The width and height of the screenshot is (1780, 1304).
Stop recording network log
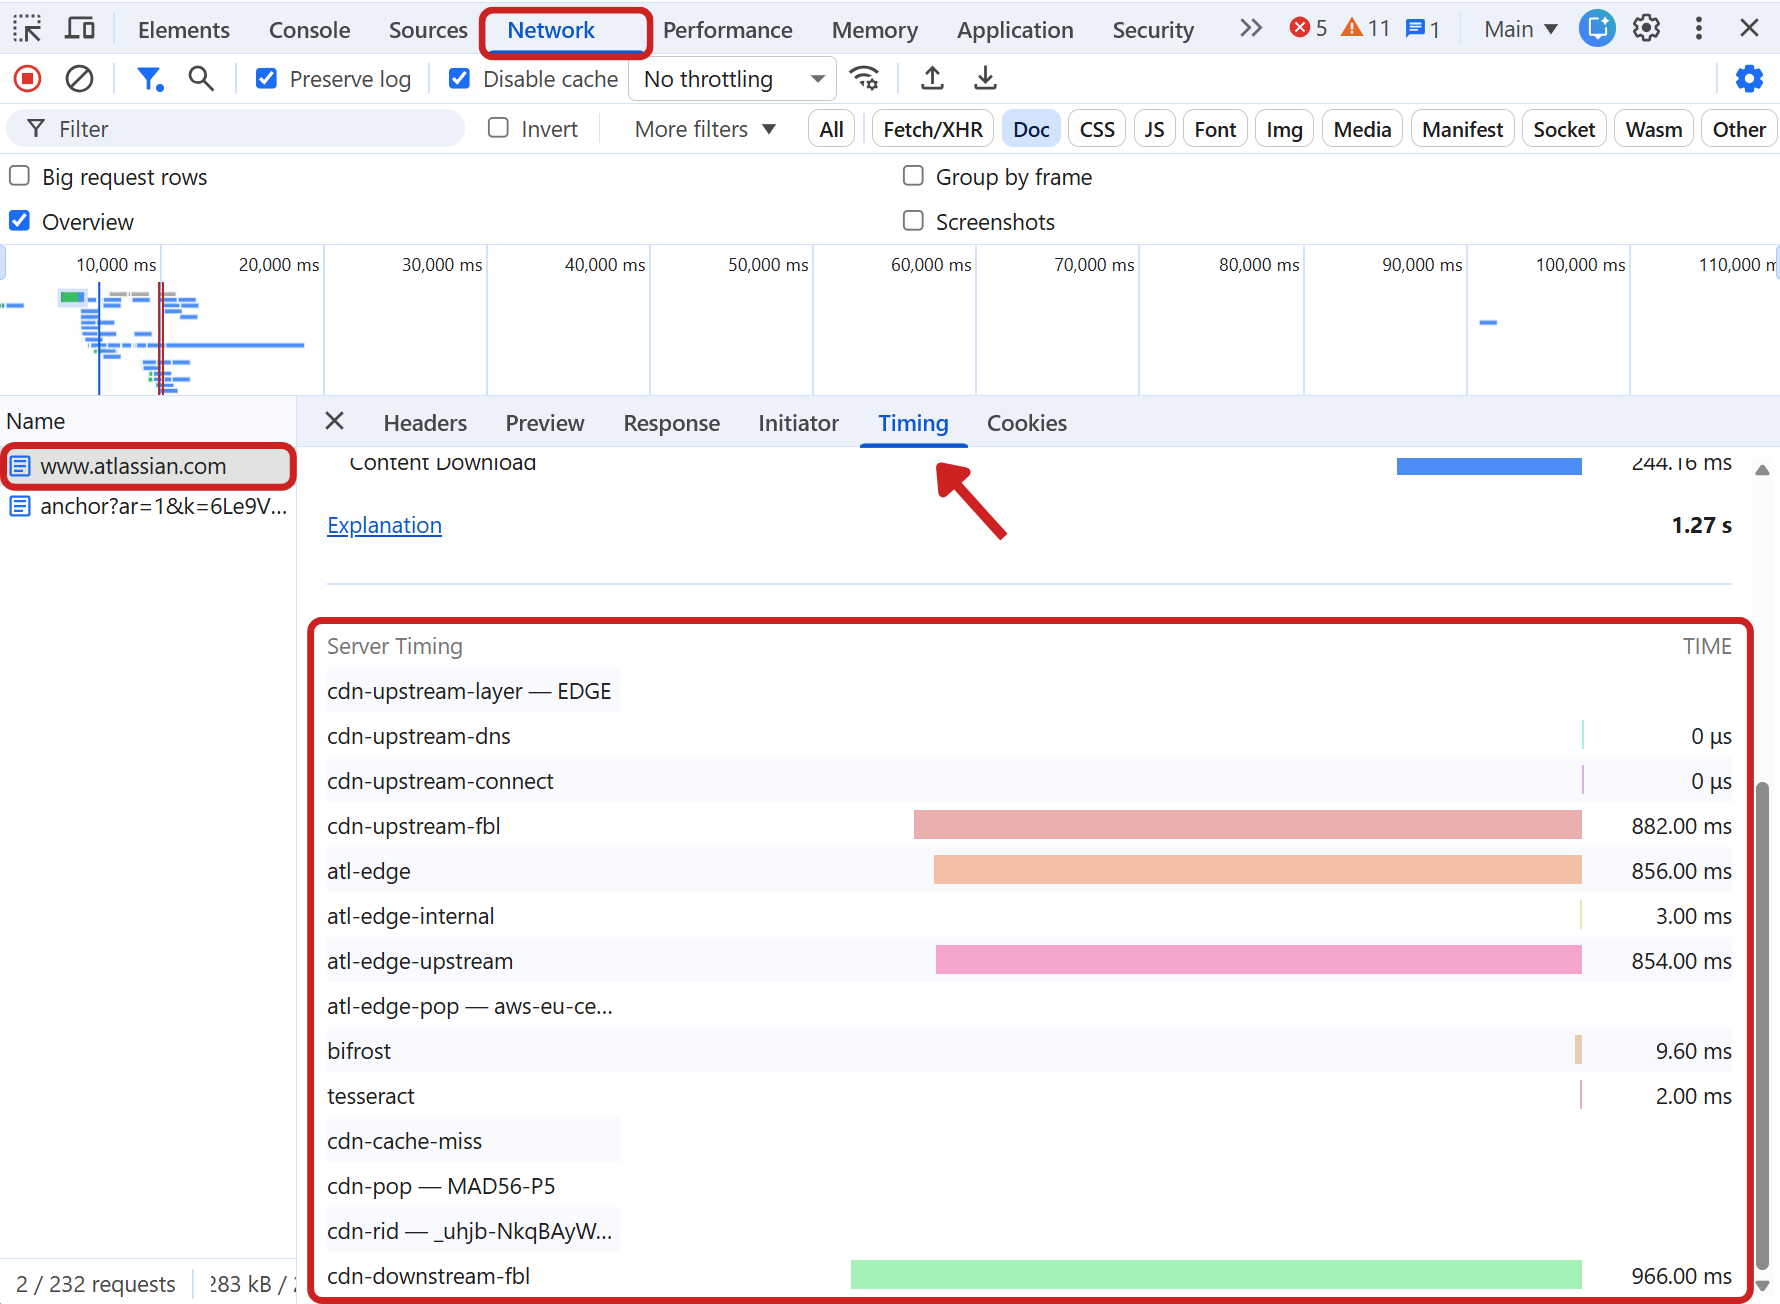pos(28,78)
